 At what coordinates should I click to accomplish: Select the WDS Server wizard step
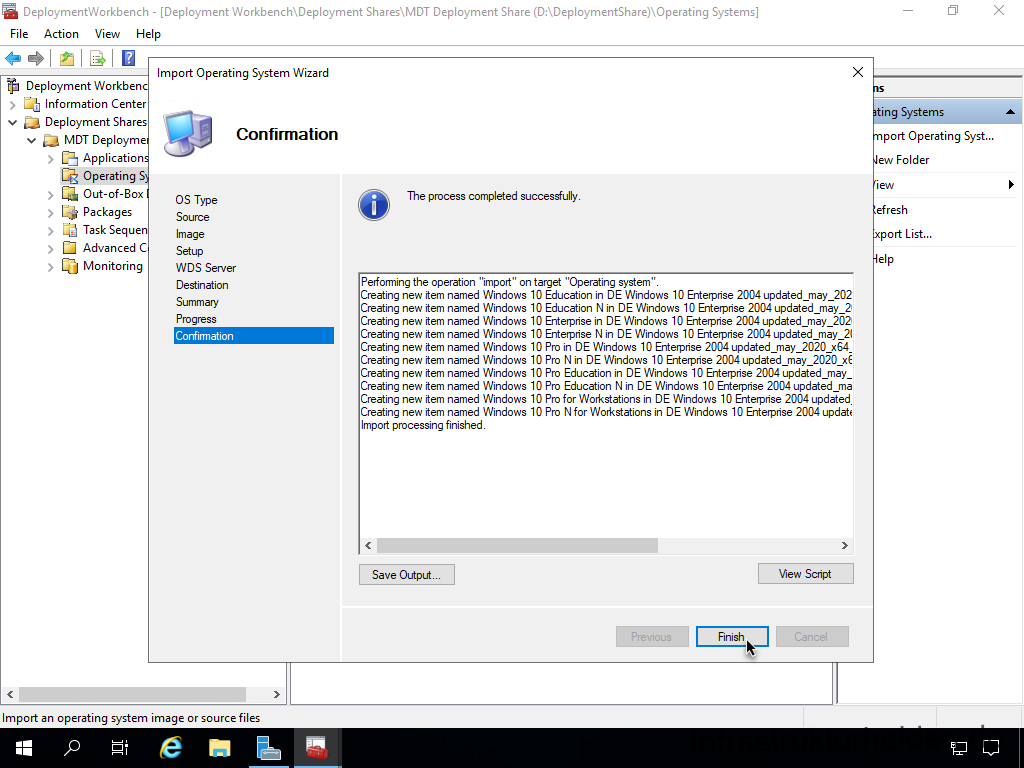[206, 268]
